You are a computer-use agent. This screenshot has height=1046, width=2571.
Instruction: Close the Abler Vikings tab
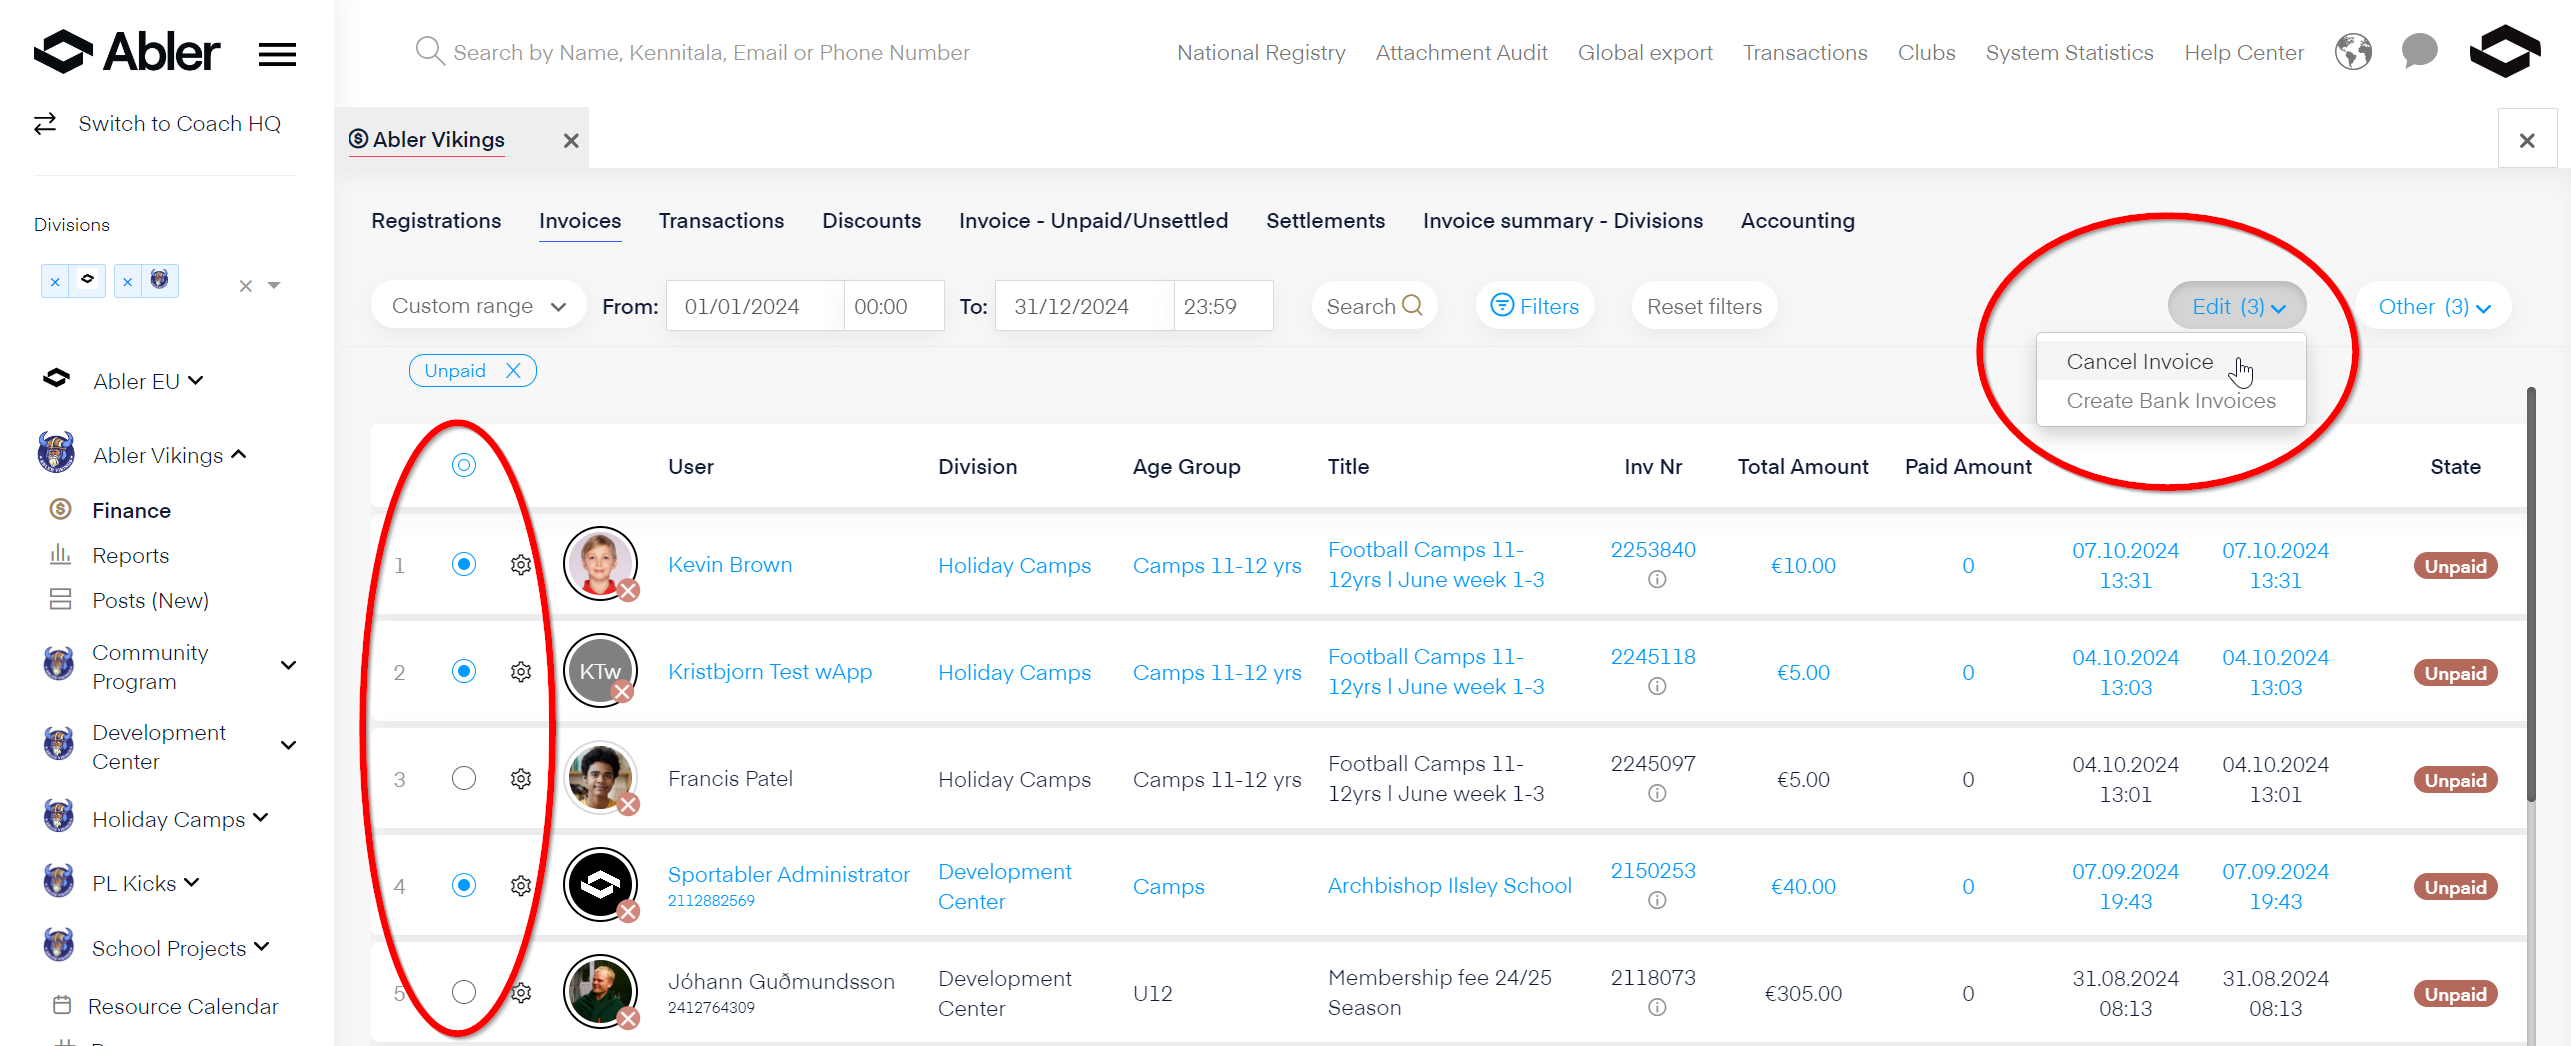coord(571,141)
